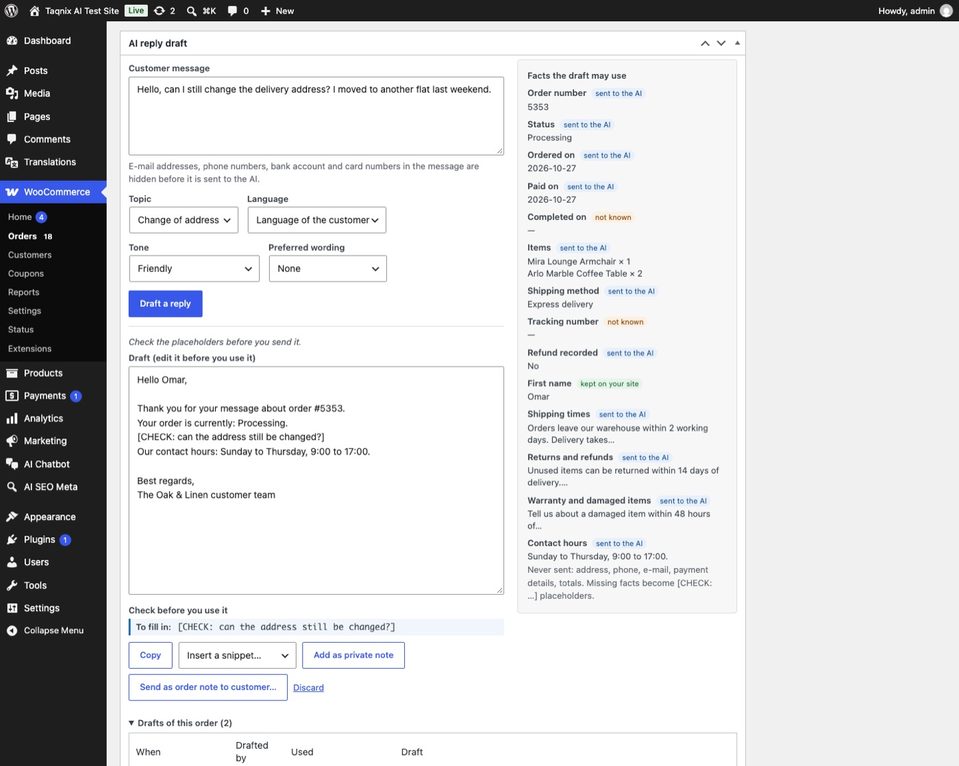The image size is (959, 766).
Task: Click Add as private note
Action: click(354, 655)
